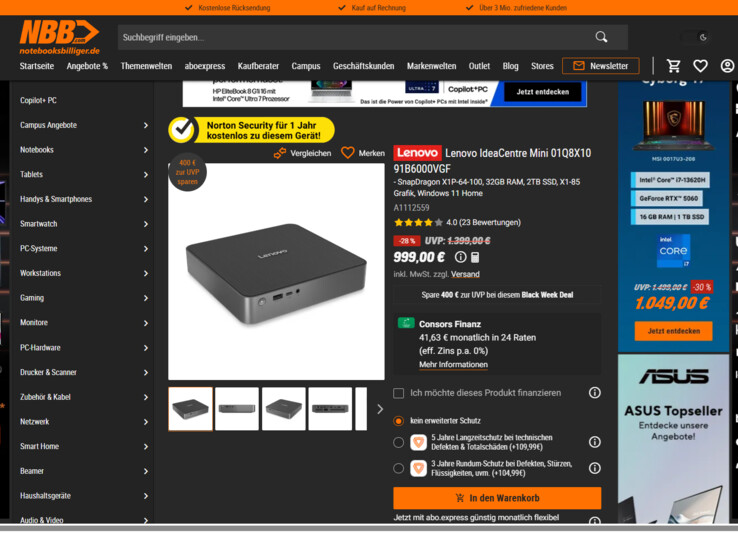Screen dimensions: 738x533
Task: Open the financing calculator icon beside price
Action: (x=475, y=257)
